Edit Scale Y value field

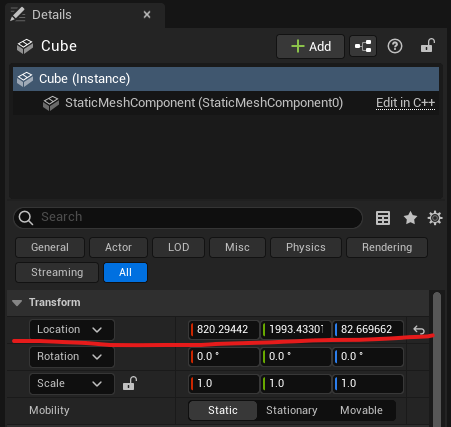[296, 384]
